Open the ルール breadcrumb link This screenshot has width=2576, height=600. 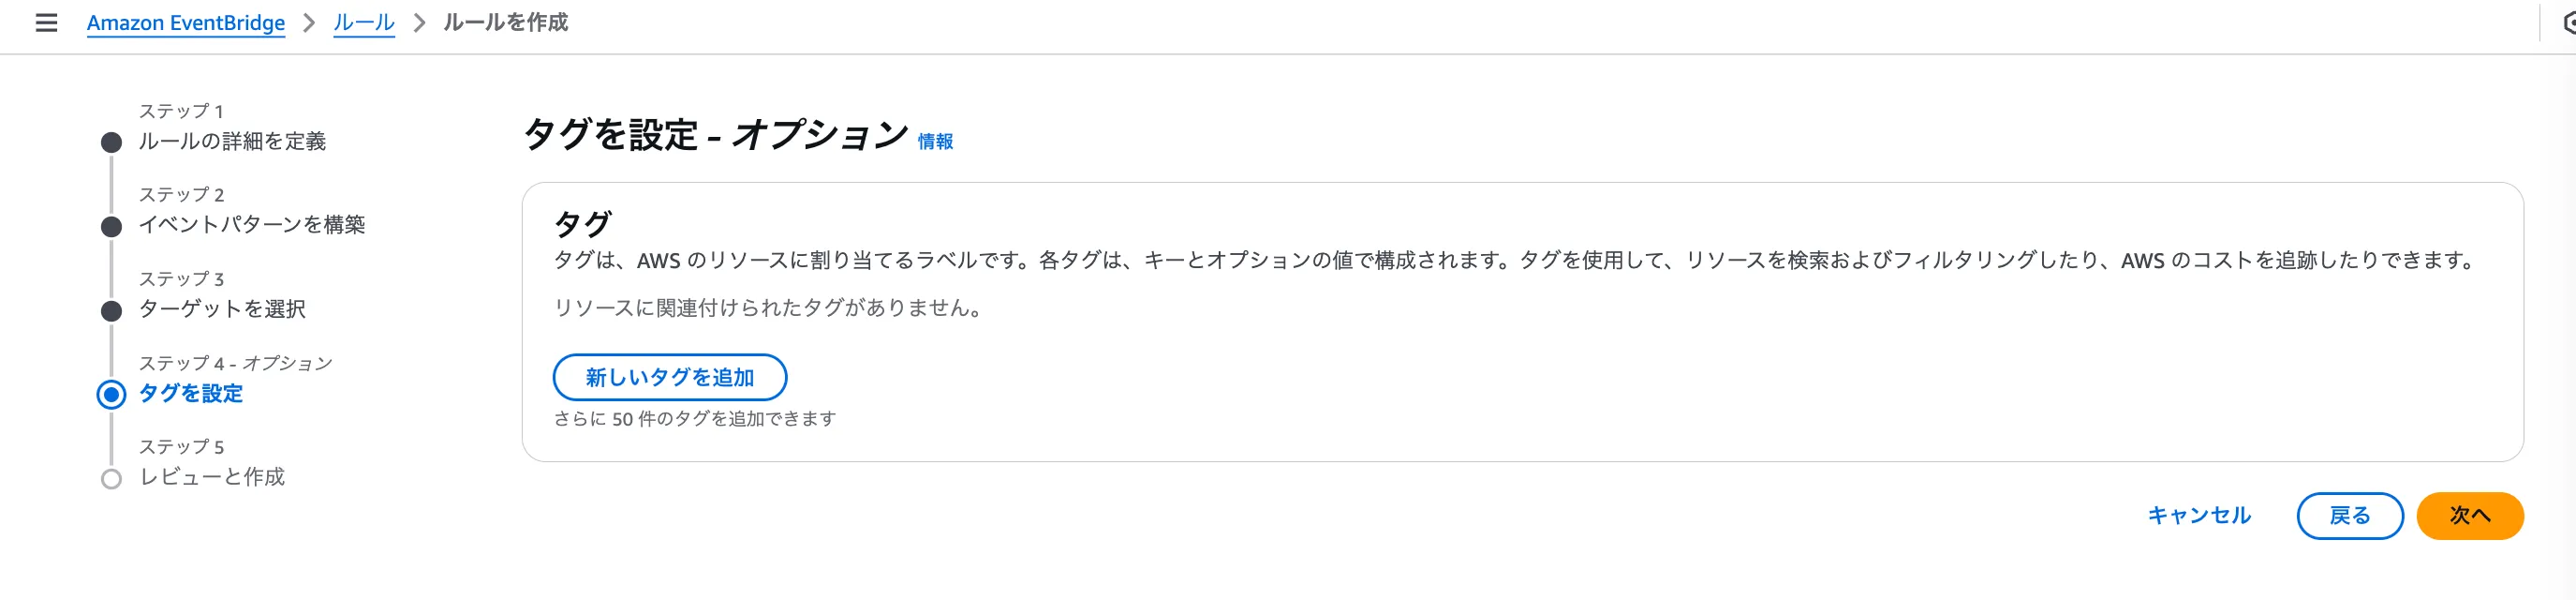363,23
